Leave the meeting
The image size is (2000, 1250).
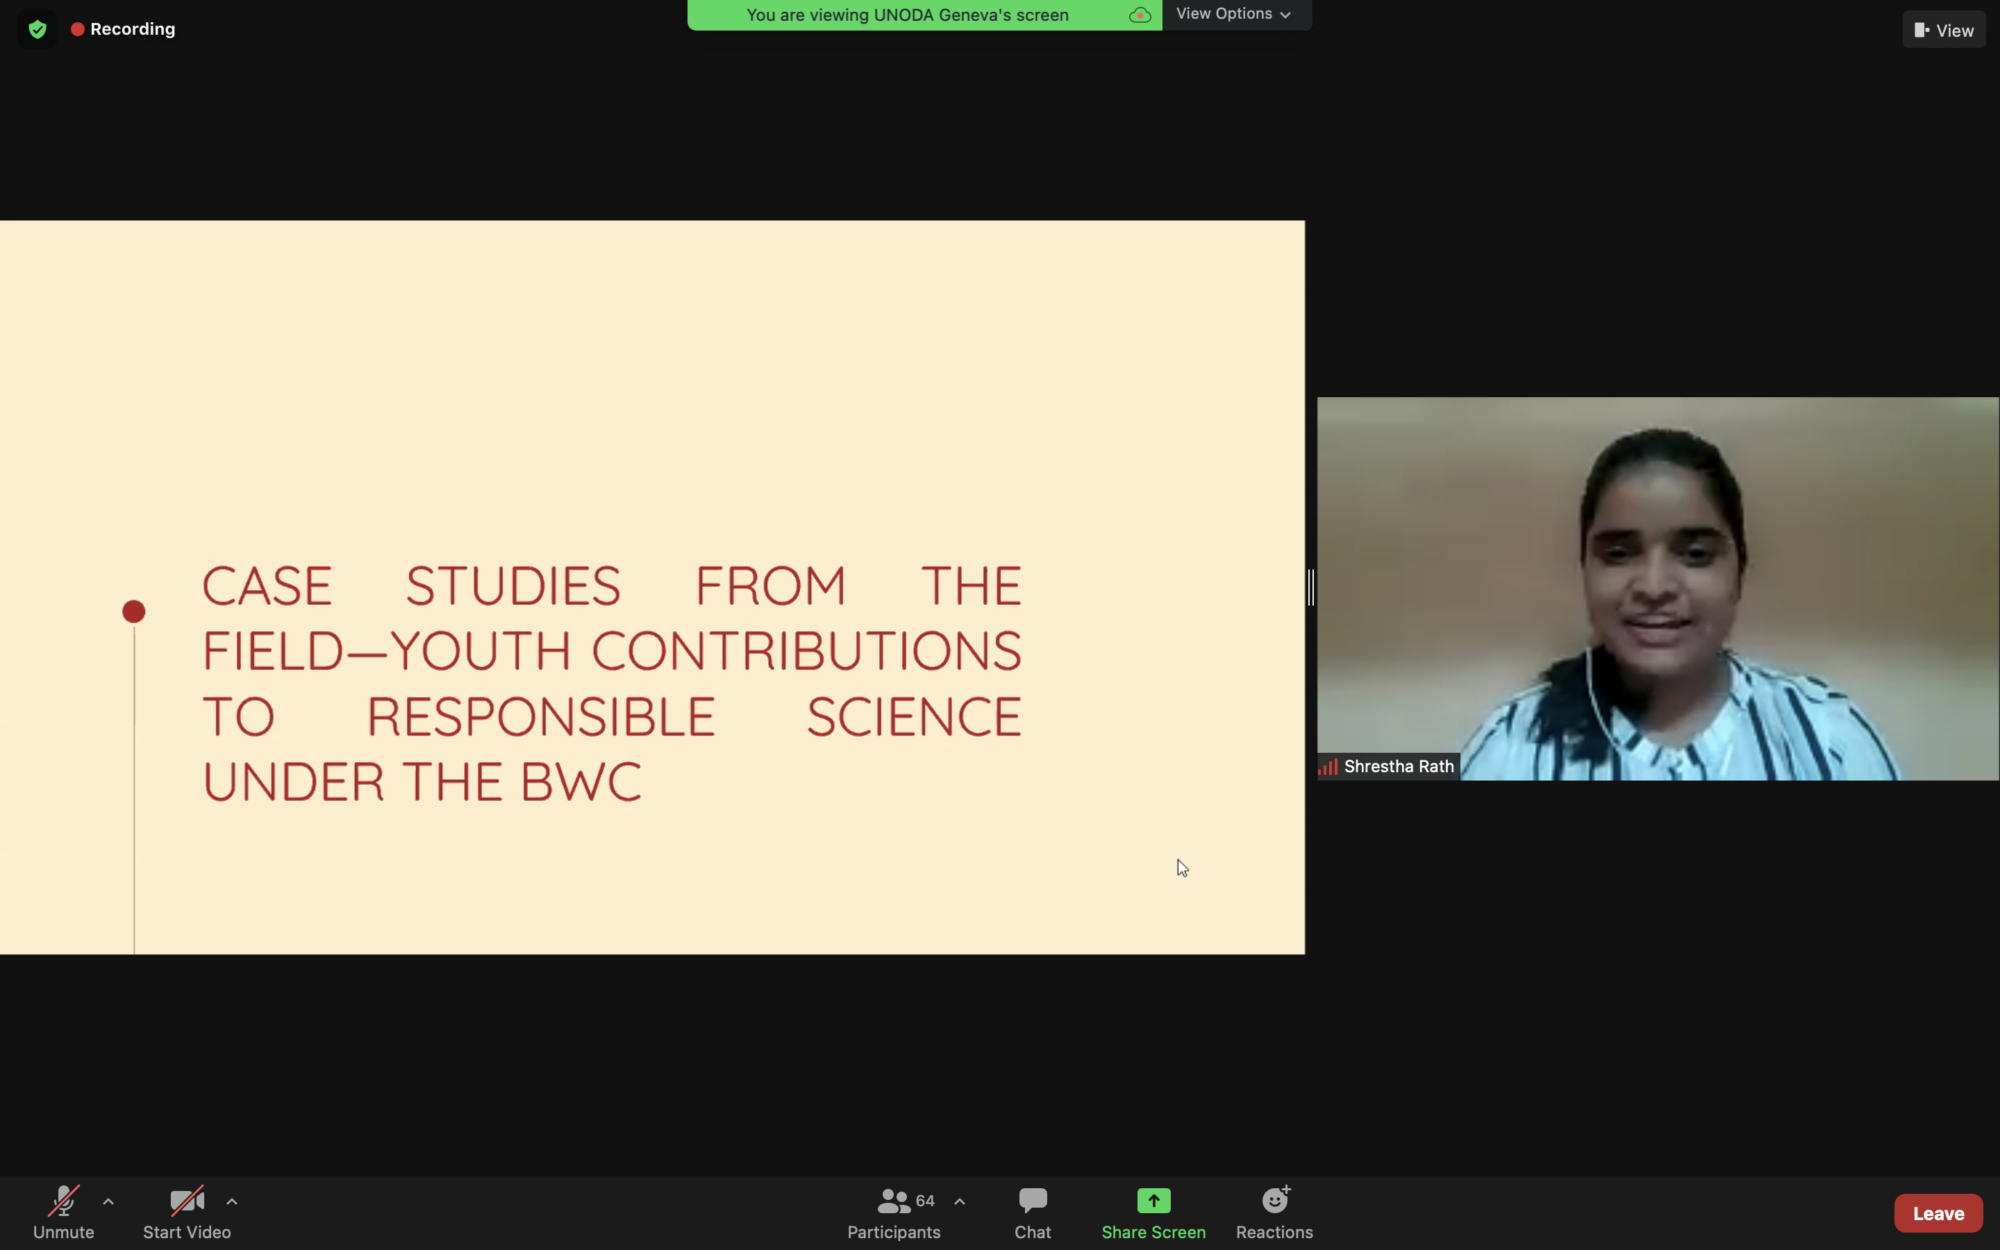[x=1938, y=1213]
